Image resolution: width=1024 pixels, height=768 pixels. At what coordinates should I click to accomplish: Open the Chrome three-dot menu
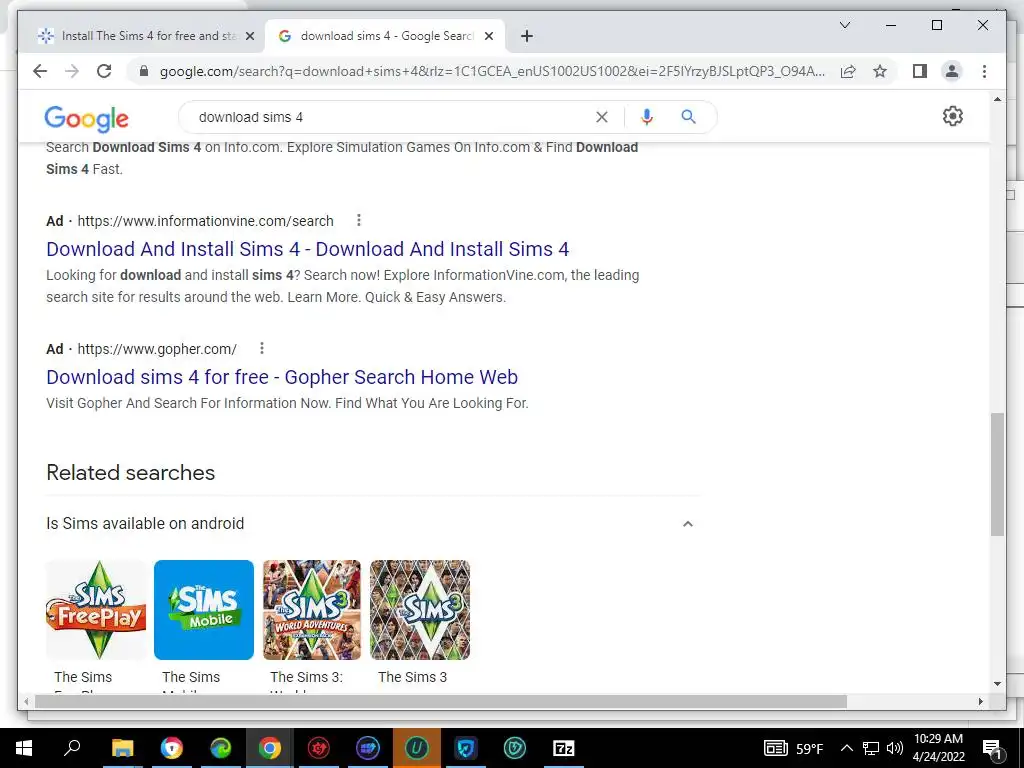click(x=984, y=71)
